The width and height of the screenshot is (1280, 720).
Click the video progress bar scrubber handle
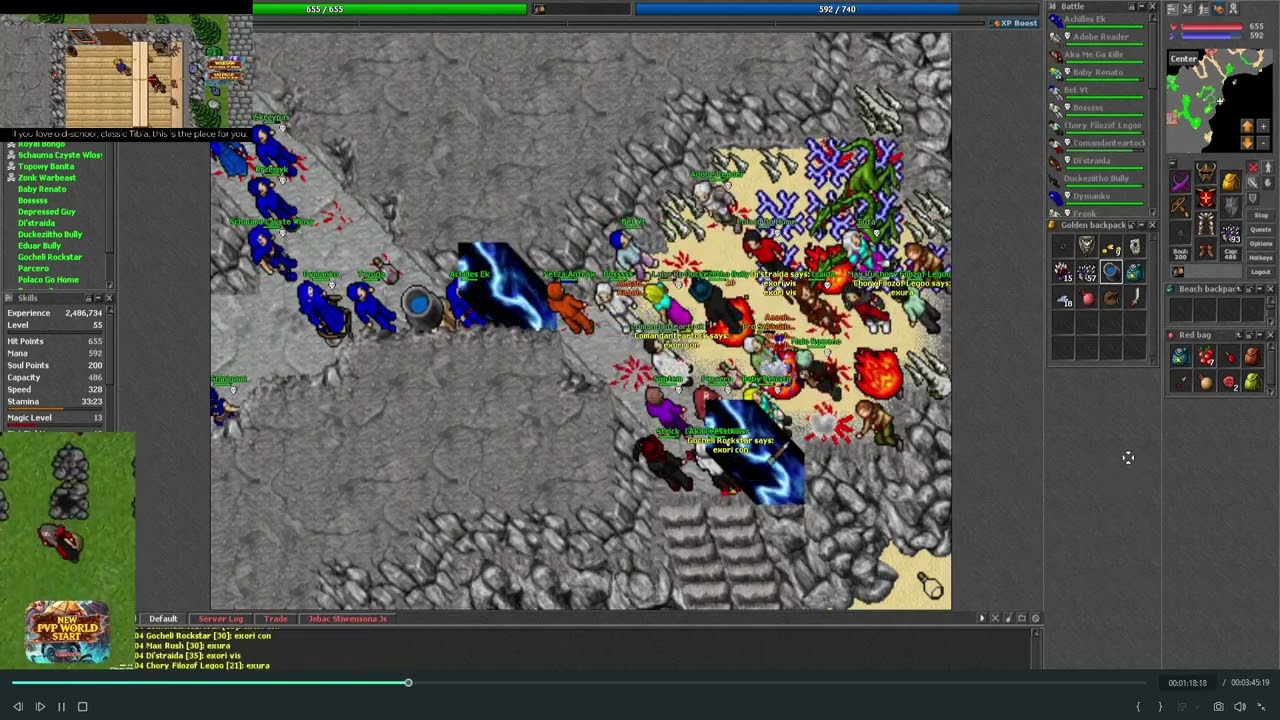(408, 683)
